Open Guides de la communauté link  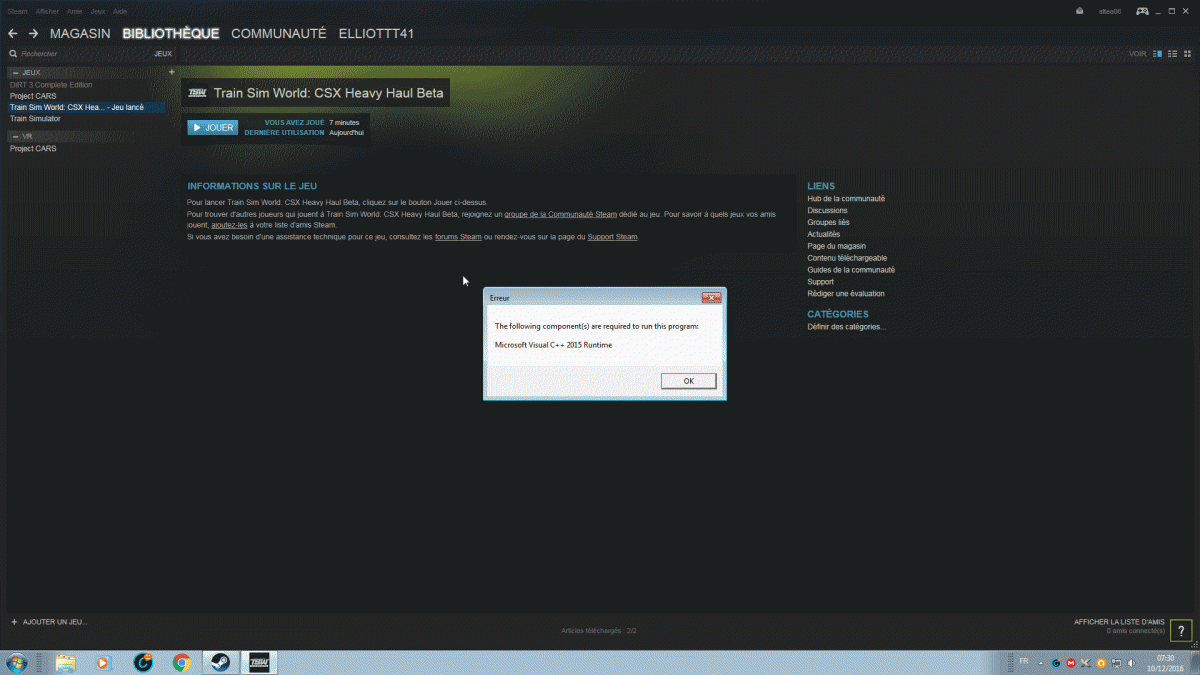[x=851, y=270]
